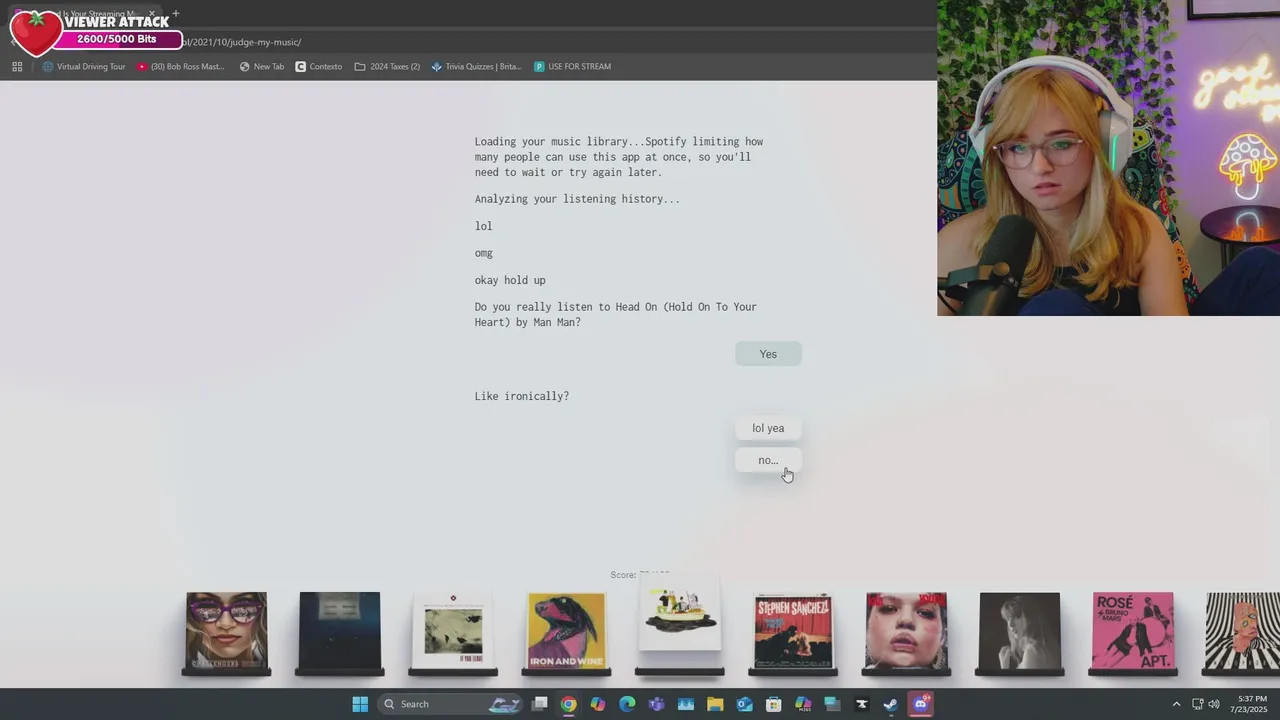Open the Windows Start menu
This screenshot has width=1280, height=720.
360,704
